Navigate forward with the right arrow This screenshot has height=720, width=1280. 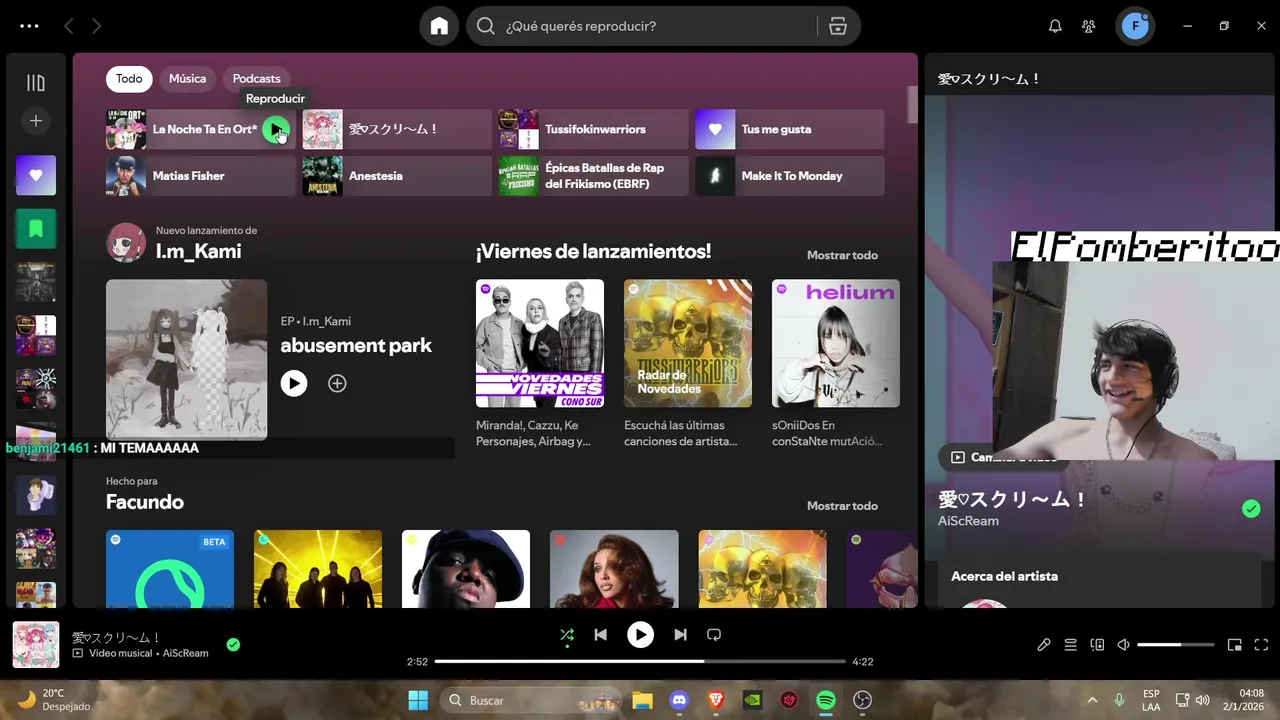pos(97,26)
